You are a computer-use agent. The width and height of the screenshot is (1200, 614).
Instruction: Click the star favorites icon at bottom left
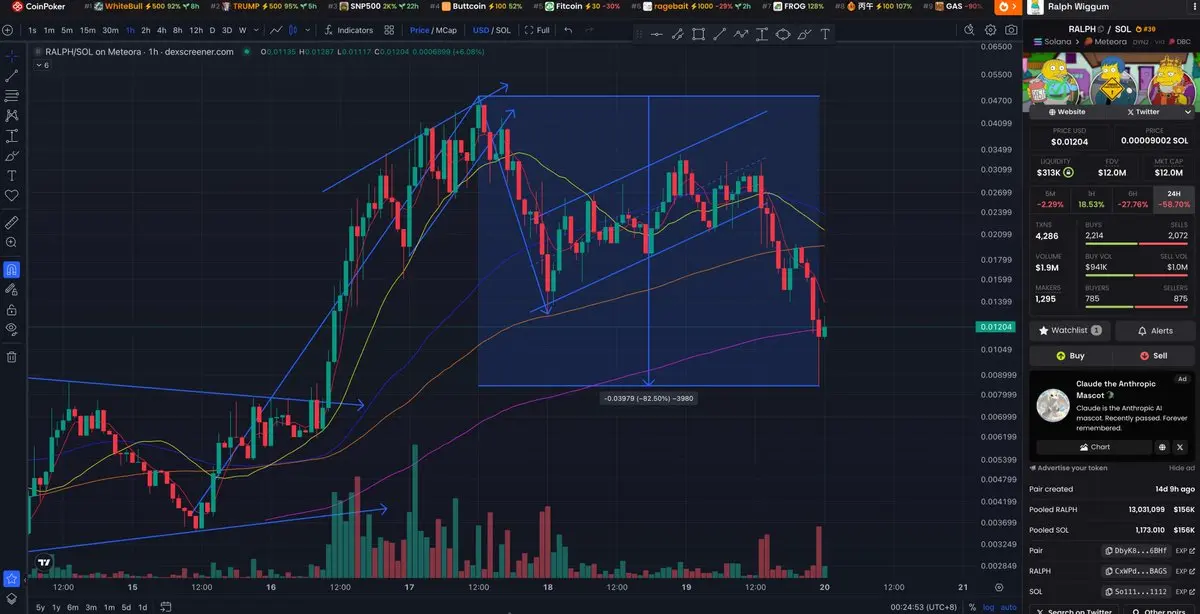11,578
